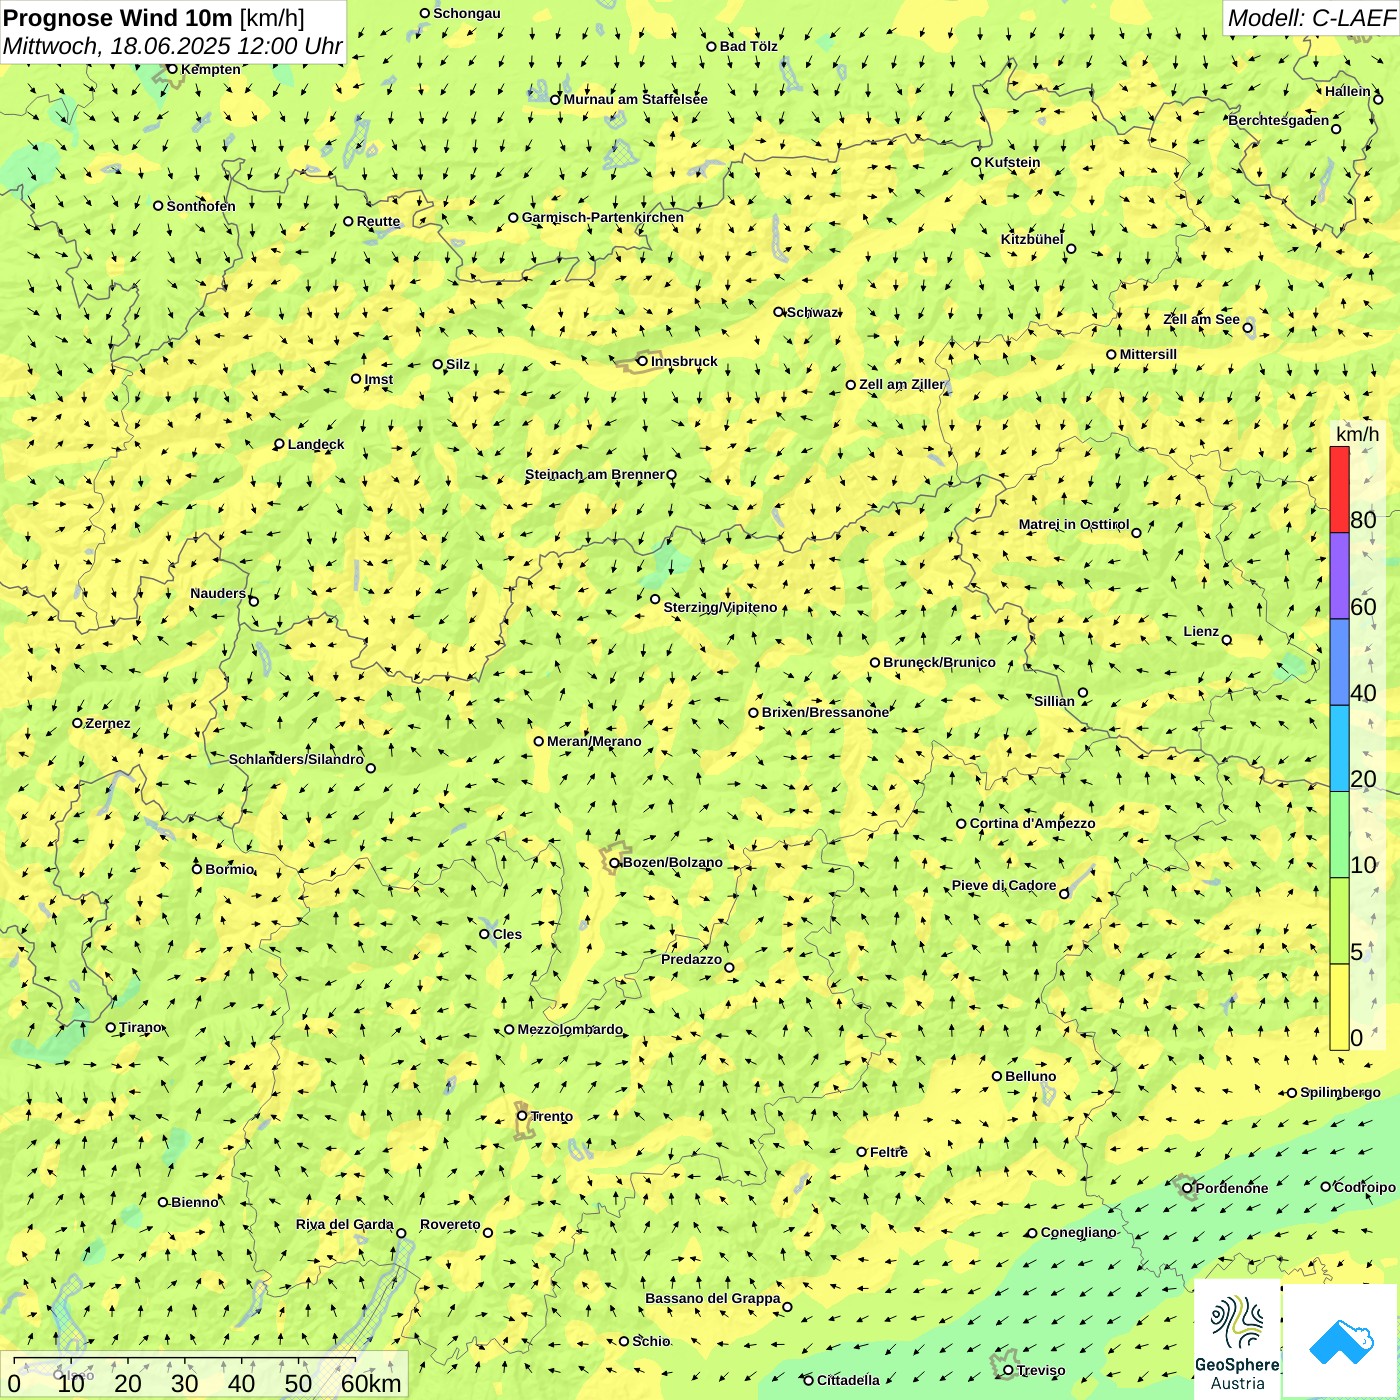Click the 'Steinach am Brenner' label
Viewport: 1400px width, 1400px height.
[x=595, y=474]
